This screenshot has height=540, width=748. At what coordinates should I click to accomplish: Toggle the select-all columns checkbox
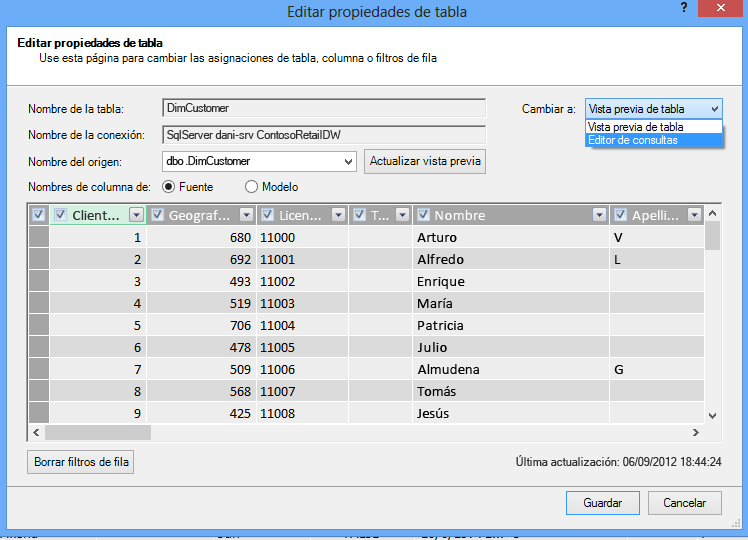pos(39,215)
